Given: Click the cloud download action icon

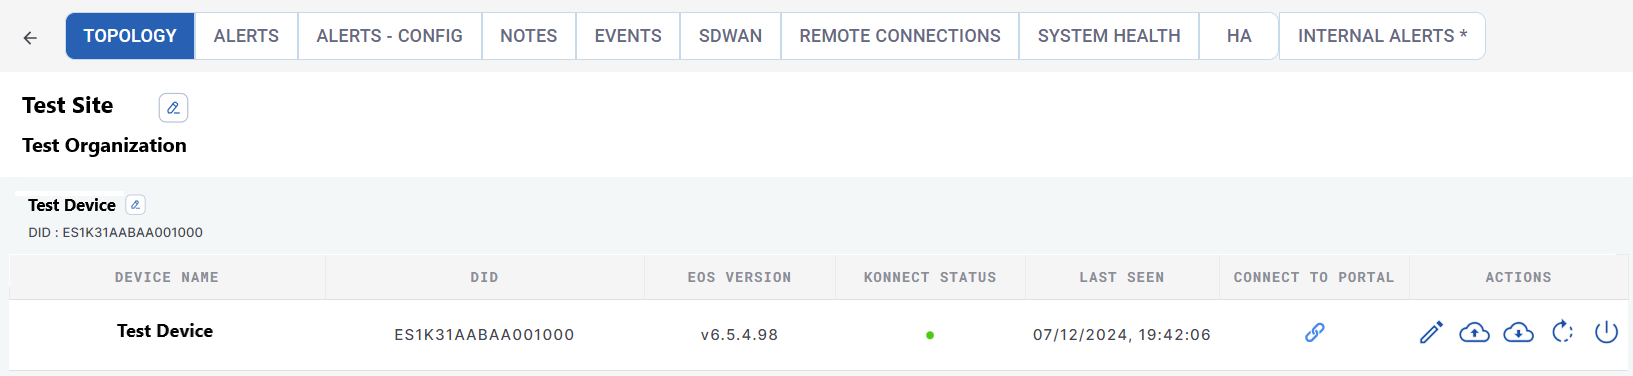Looking at the screenshot, I should click(1518, 332).
